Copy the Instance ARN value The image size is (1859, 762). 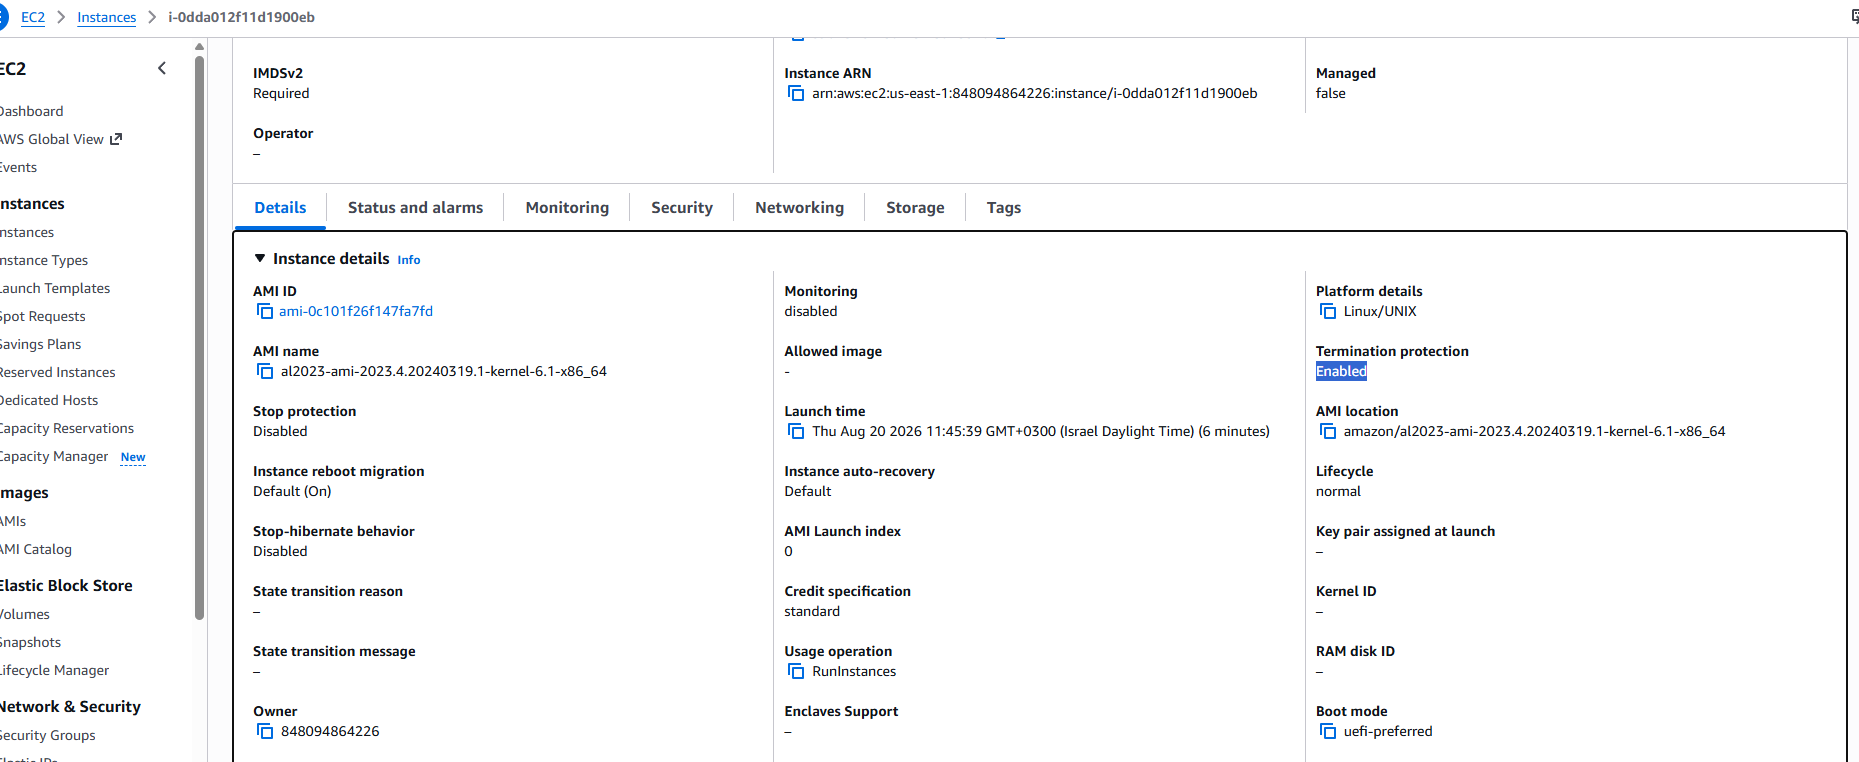(796, 93)
